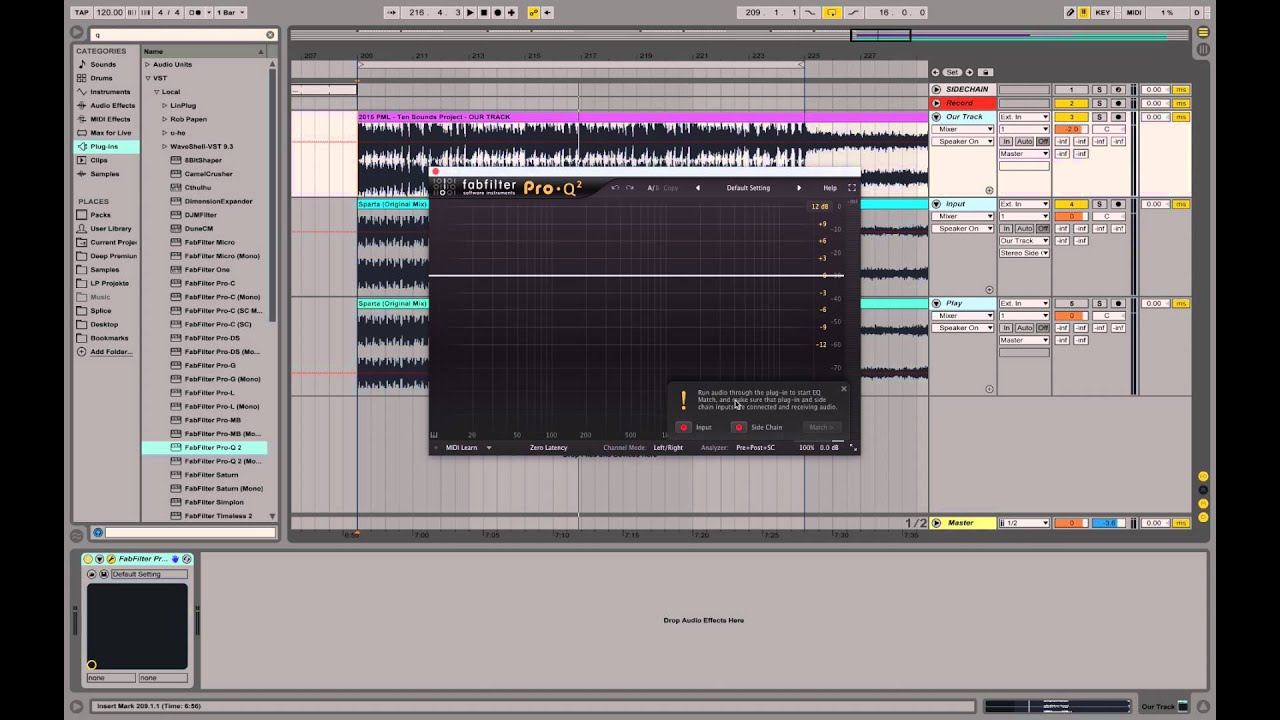Viewport: 1280px width, 720px height.
Task: Open the 12 dB display range selector
Action: tap(820, 207)
